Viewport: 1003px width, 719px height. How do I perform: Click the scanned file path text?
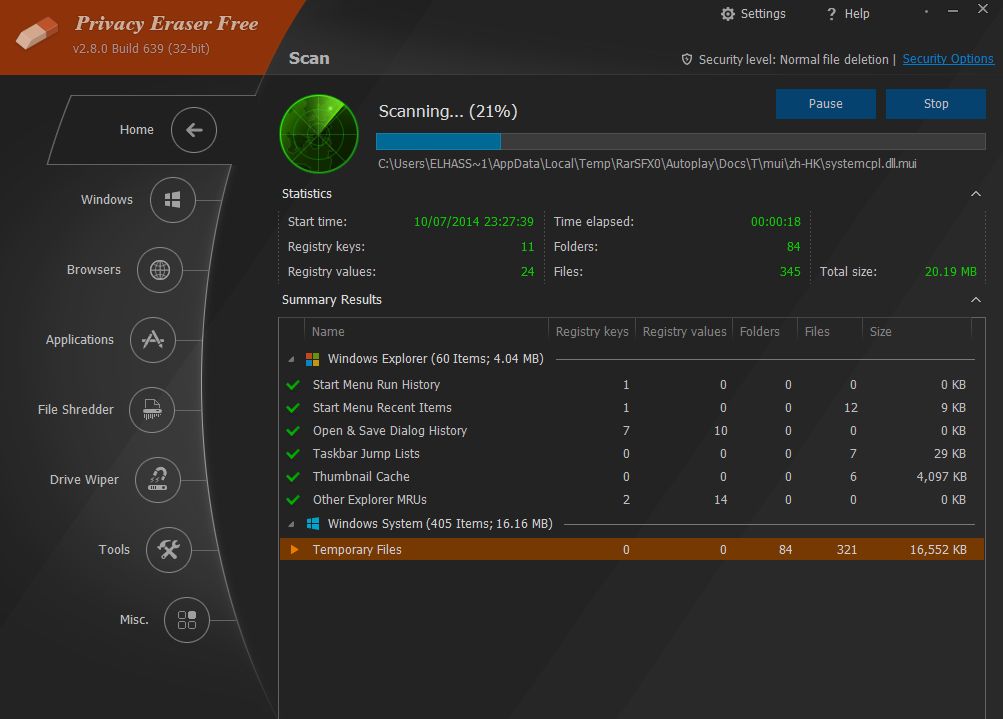pyautogui.click(x=647, y=164)
